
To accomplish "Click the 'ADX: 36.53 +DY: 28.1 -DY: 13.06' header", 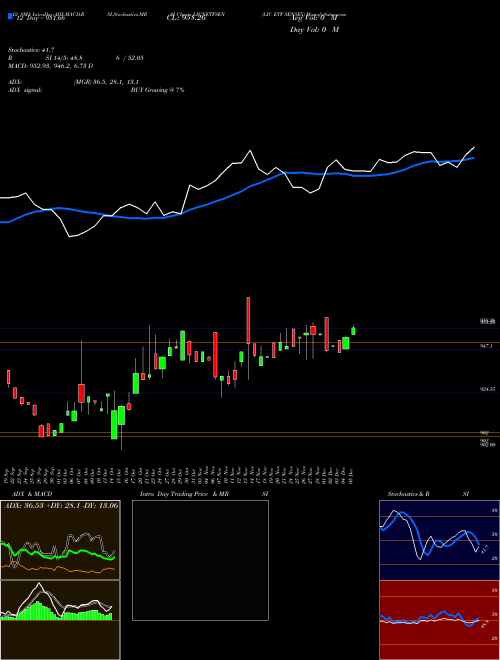I will pyautogui.click(x=61, y=505).
